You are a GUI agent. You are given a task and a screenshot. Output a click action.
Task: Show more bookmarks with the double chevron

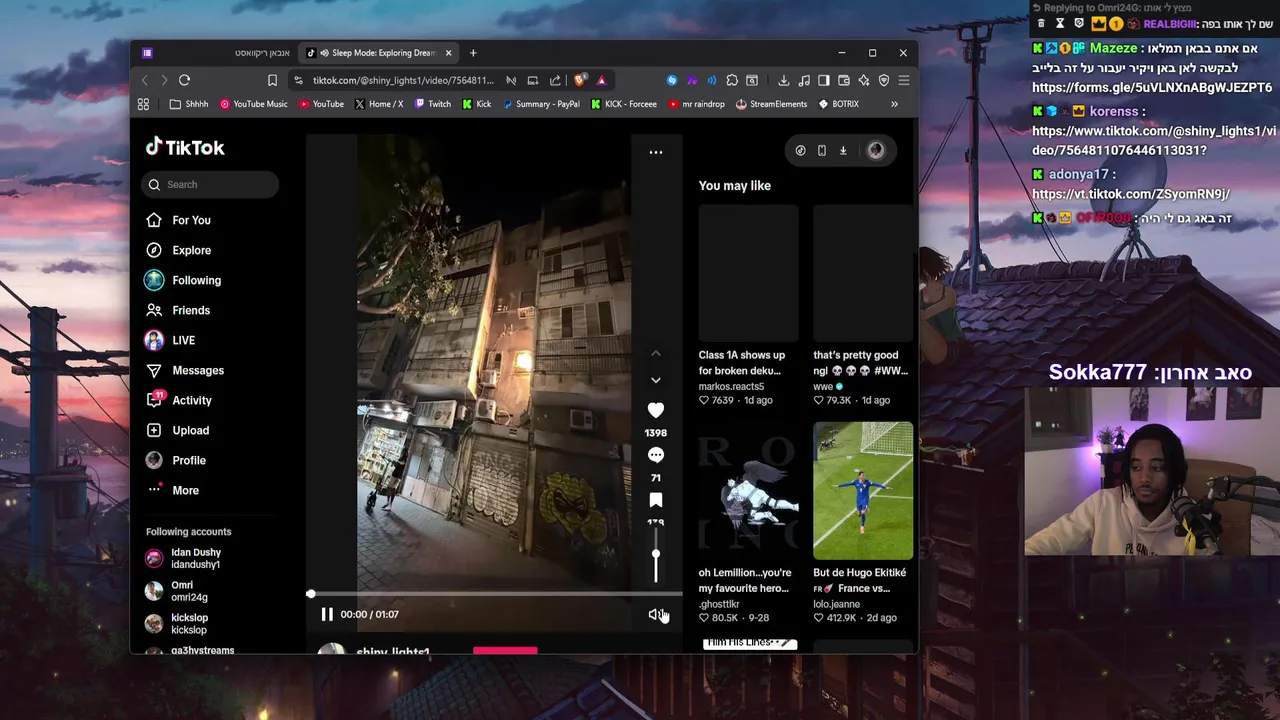pos(894,104)
